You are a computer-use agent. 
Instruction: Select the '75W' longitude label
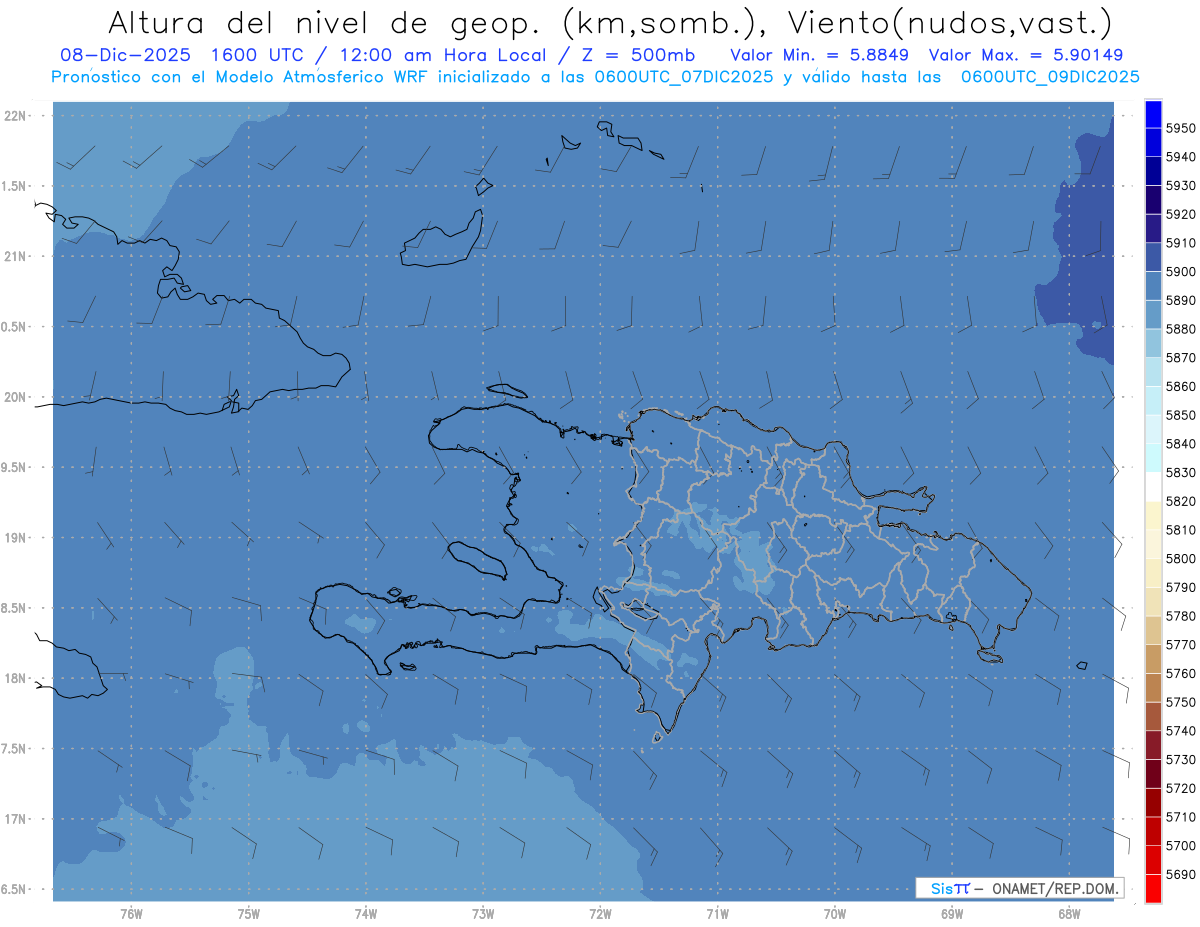click(x=248, y=914)
